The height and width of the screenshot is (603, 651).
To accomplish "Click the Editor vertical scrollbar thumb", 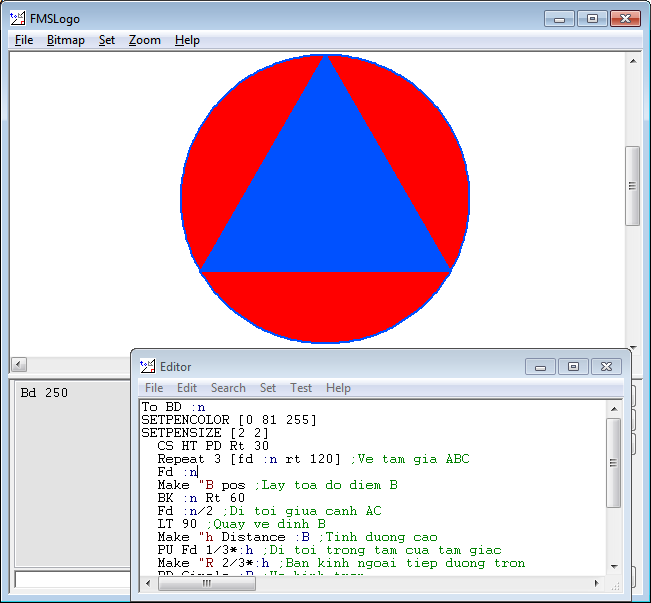I will pyautogui.click(x=614, y=463).
